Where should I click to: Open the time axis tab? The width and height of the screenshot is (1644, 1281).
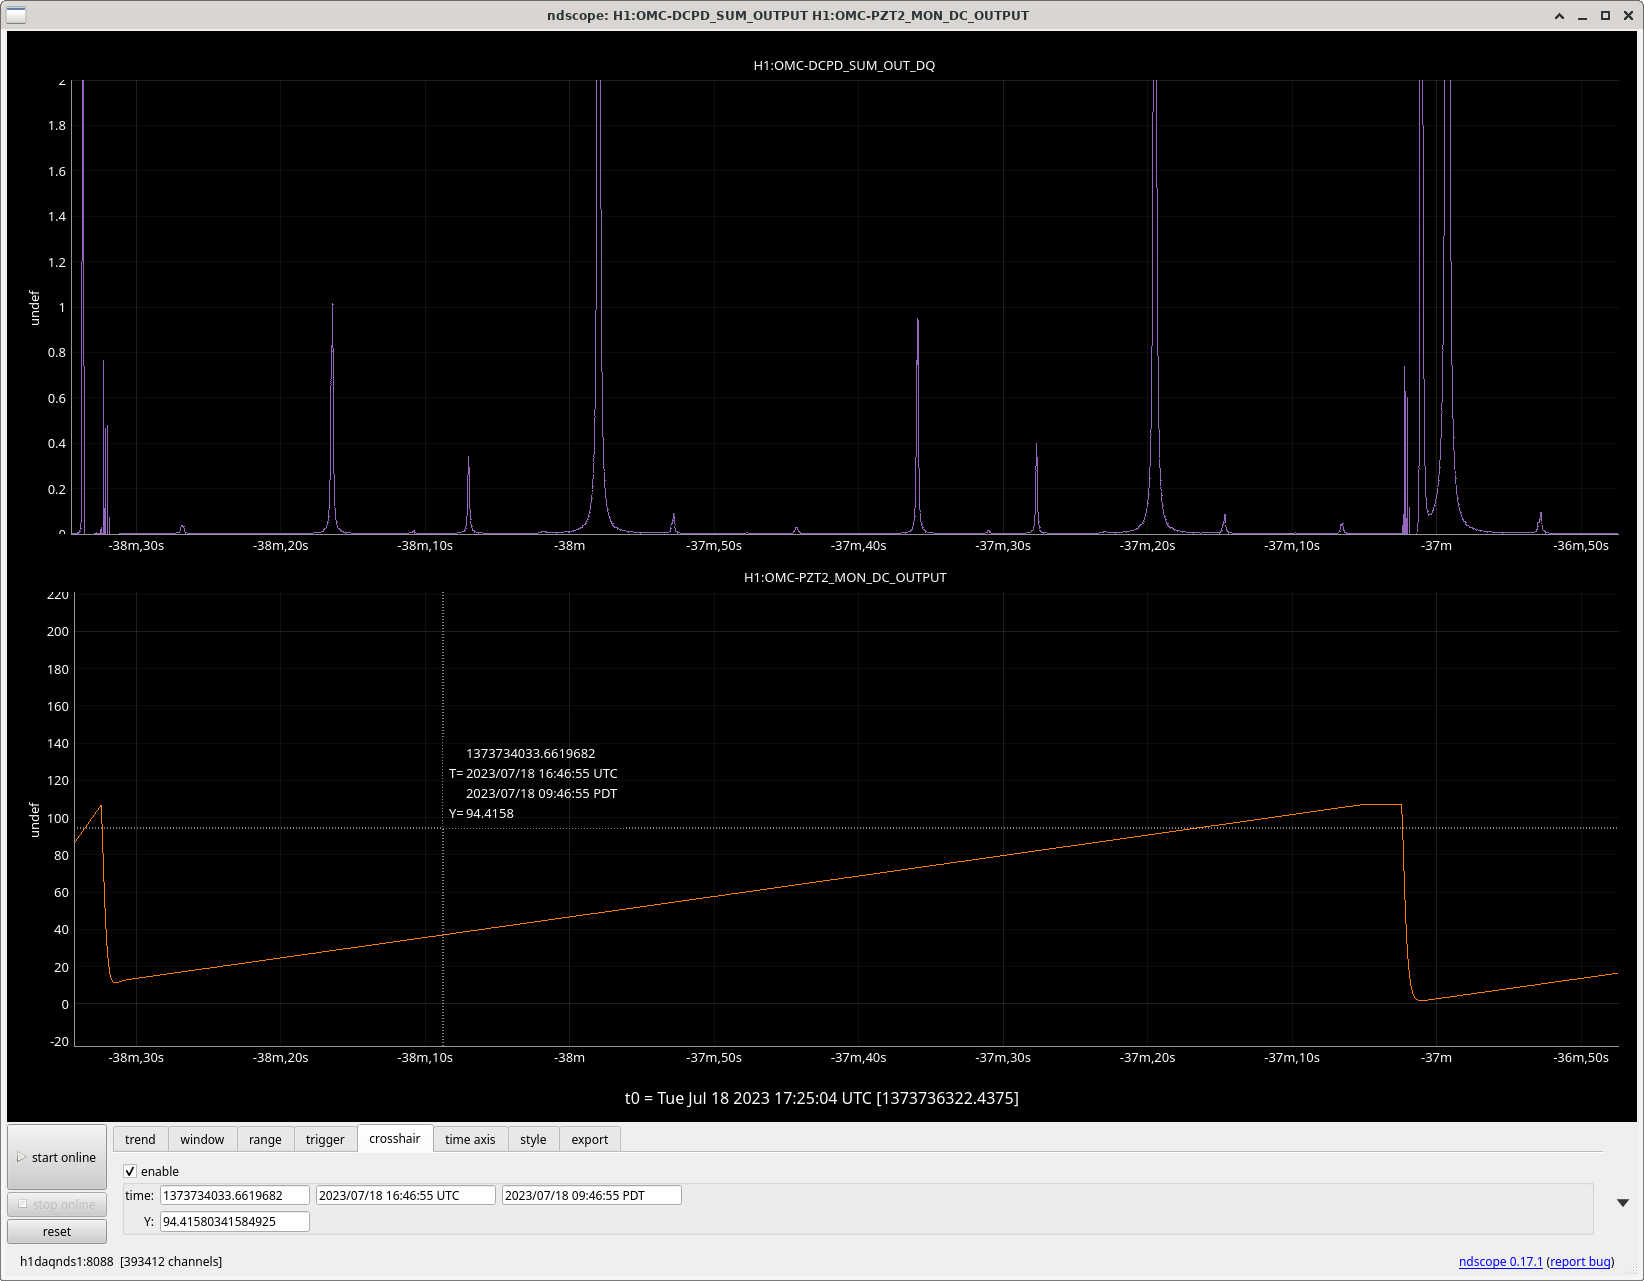470,1139
